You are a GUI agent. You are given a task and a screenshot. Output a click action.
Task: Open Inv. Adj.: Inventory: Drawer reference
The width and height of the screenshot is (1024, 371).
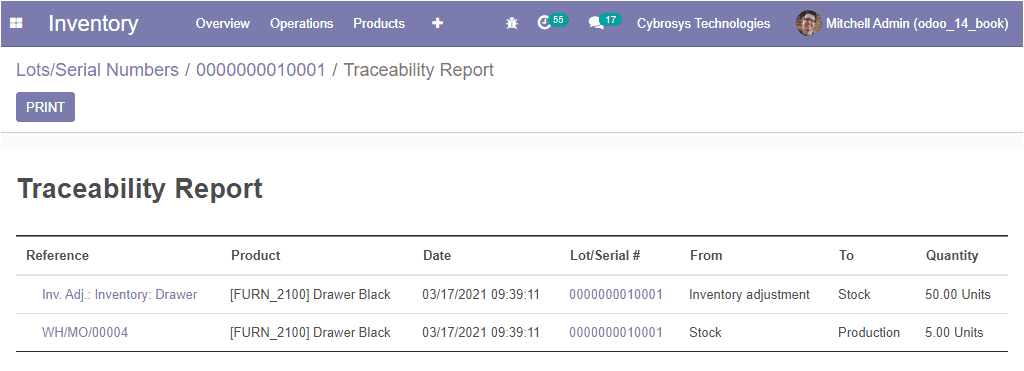(120, 295)
